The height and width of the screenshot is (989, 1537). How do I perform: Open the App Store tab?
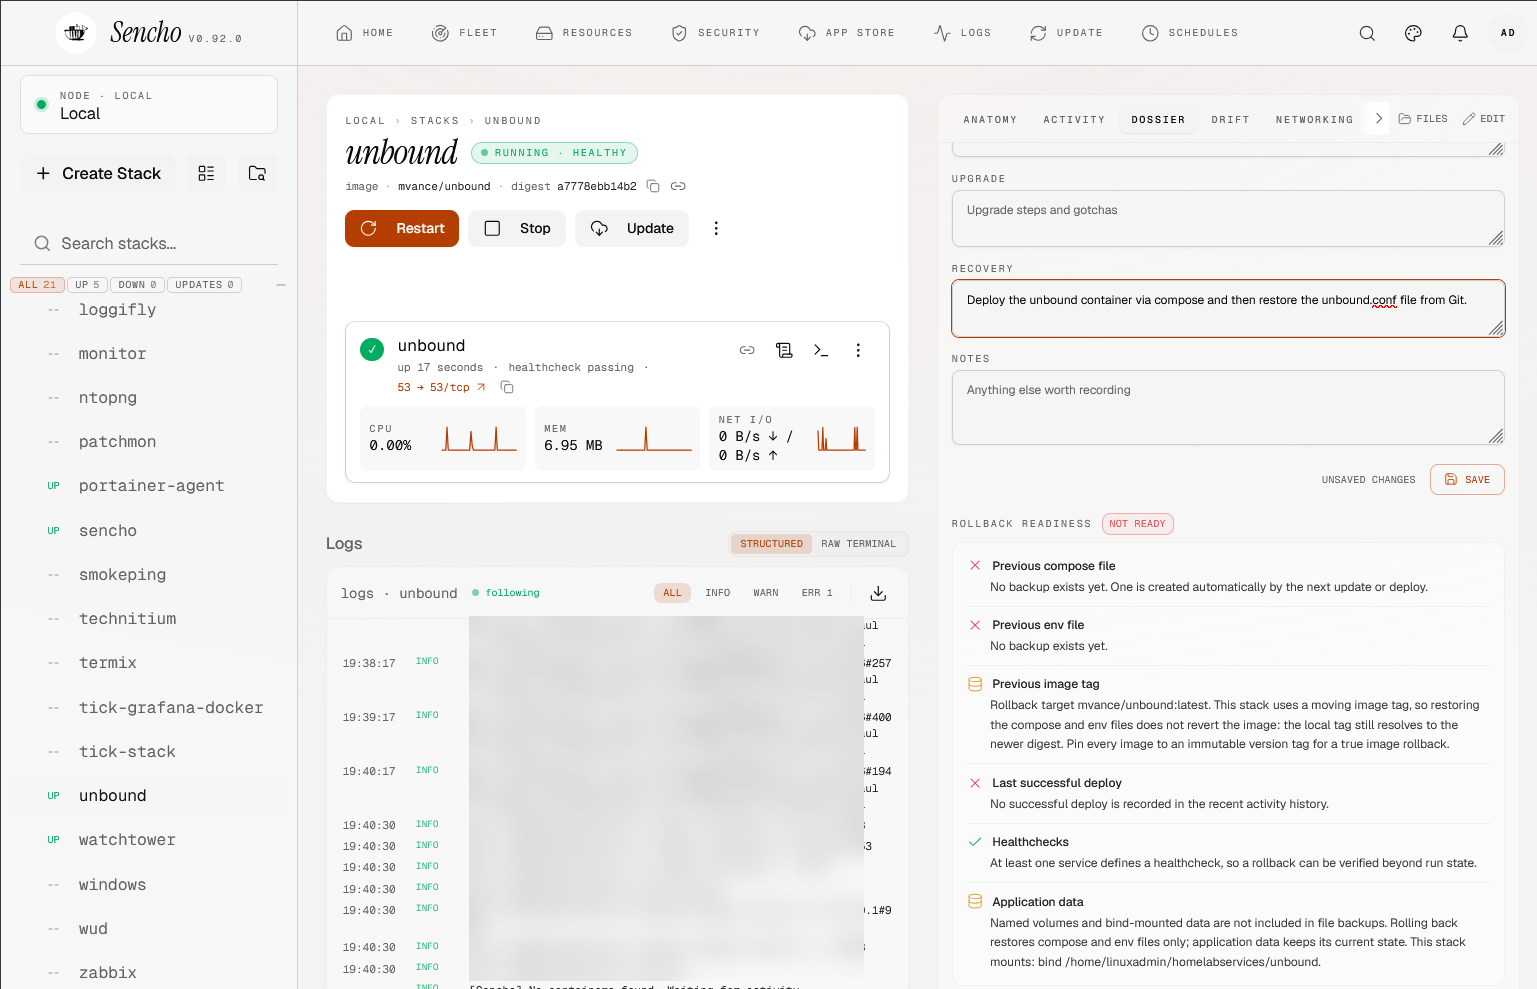(x=847, y=33)
